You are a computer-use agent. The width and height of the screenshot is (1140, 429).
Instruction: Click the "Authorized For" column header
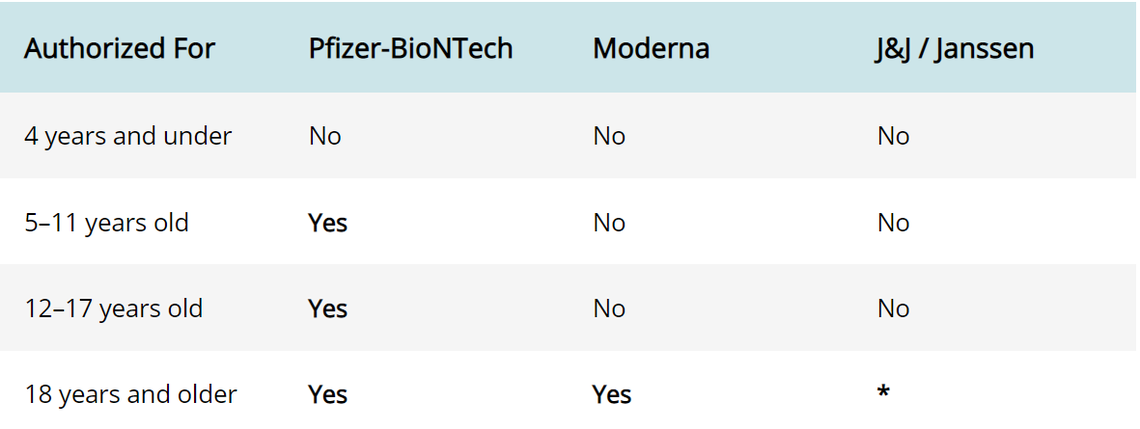tap(119, 49)
